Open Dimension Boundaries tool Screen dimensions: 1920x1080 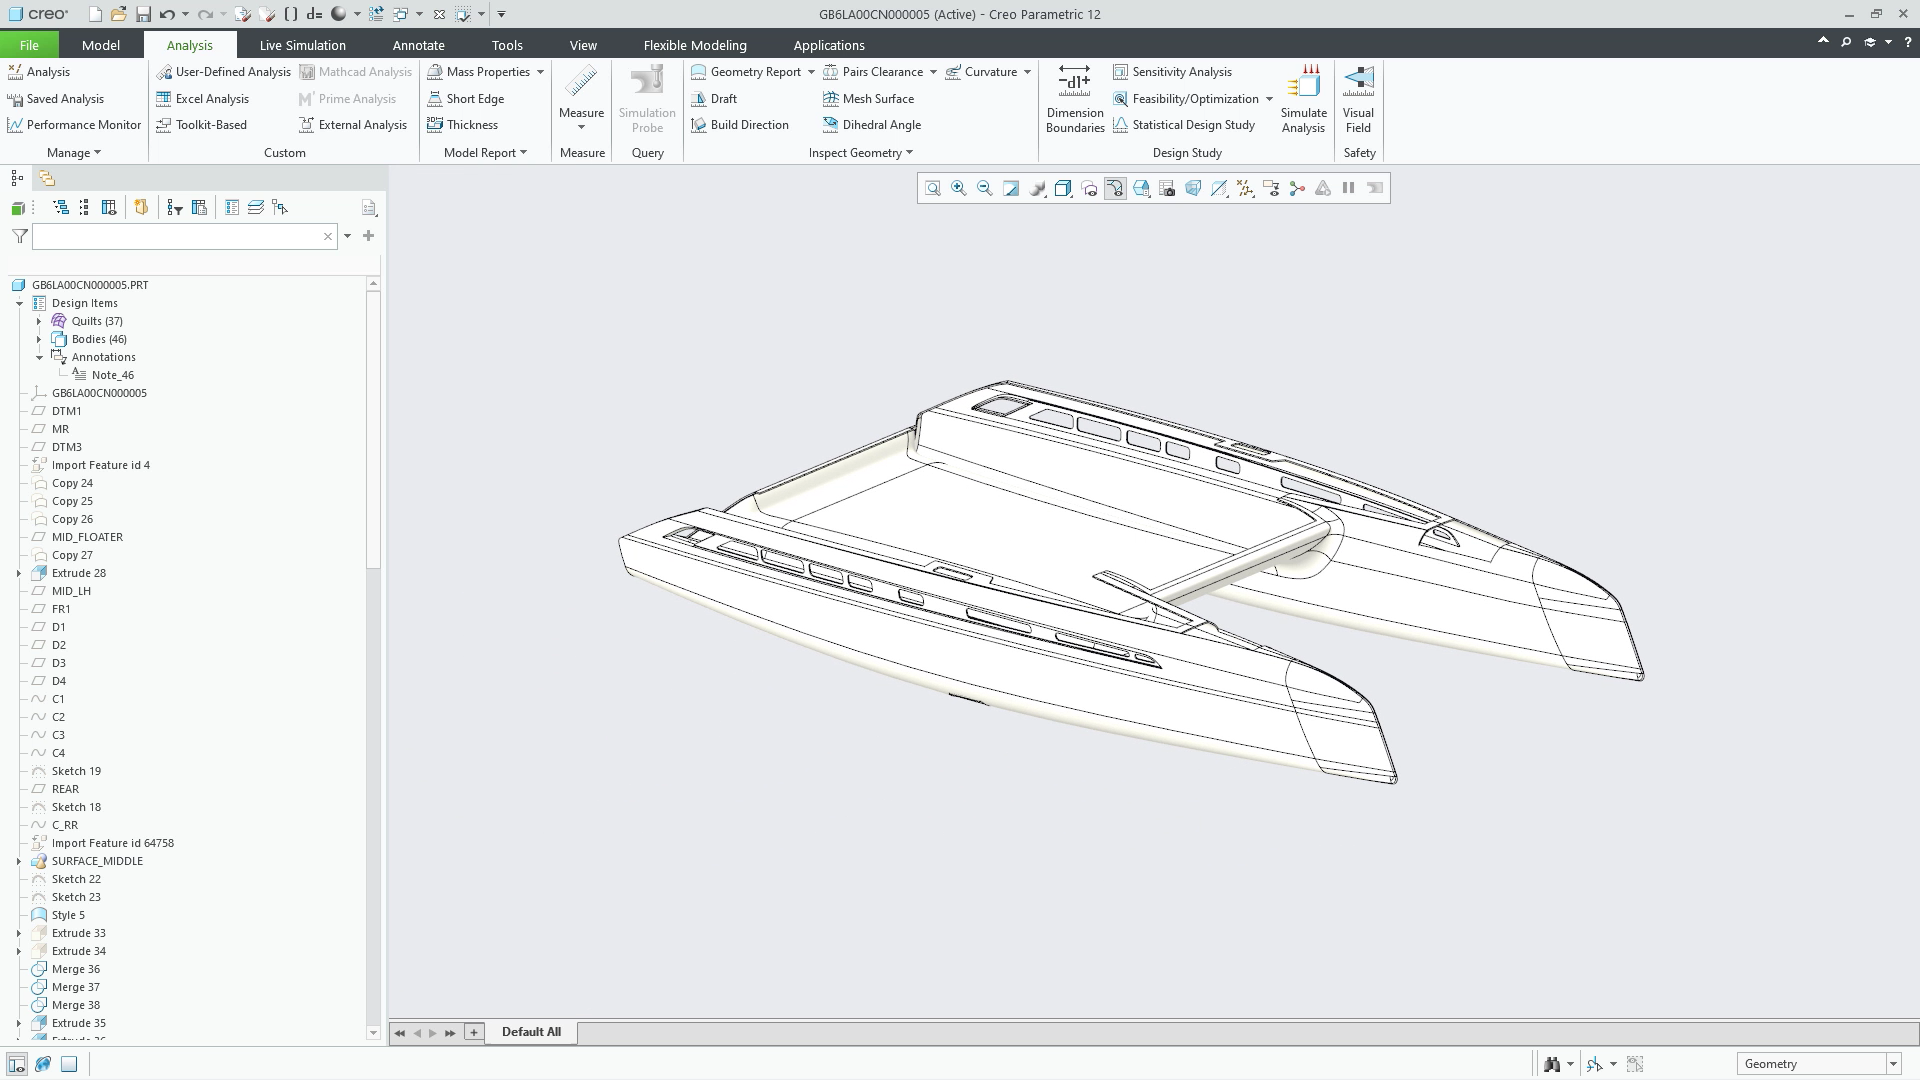(x=1075, y=99)
